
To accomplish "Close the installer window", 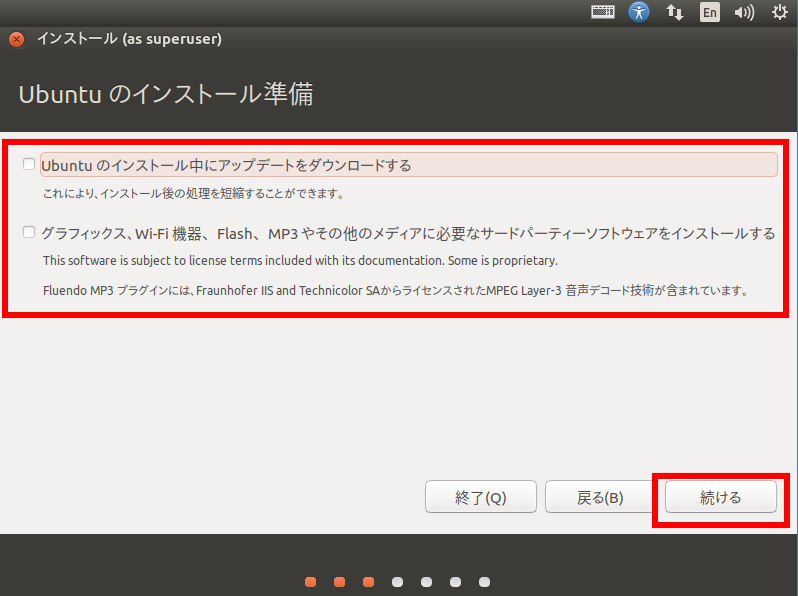I will pos(16,39).
